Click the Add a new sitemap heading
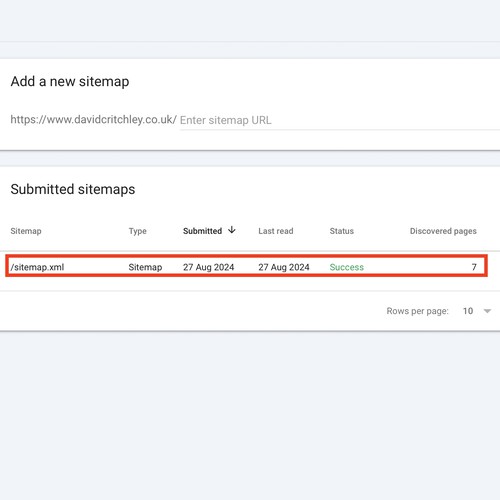Image resolution: width=500 pixels, height=500 pixels. tap(70, 81)
